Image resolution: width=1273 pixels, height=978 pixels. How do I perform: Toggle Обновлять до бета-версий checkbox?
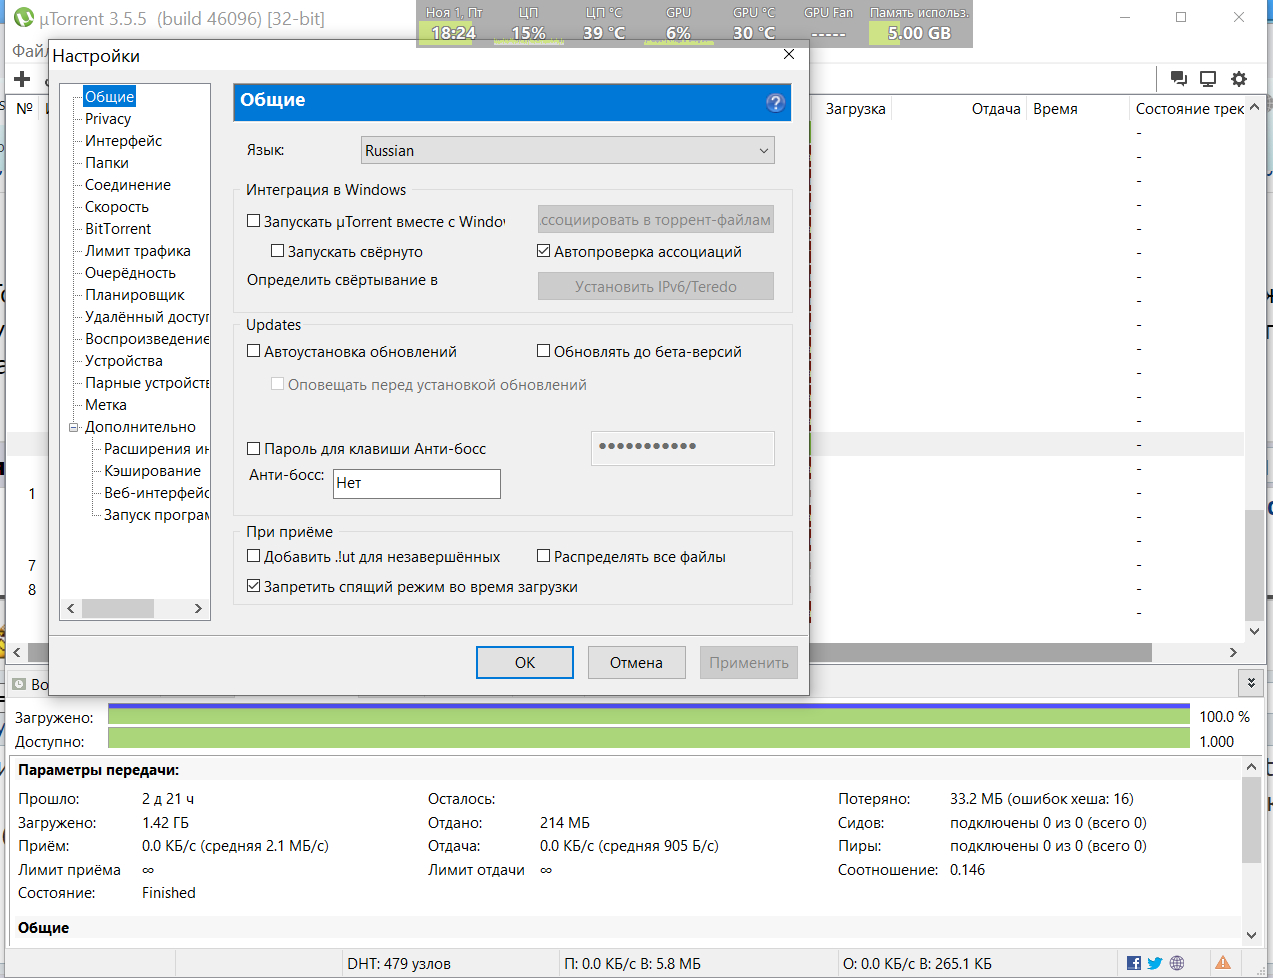click(x=544, y=351)
